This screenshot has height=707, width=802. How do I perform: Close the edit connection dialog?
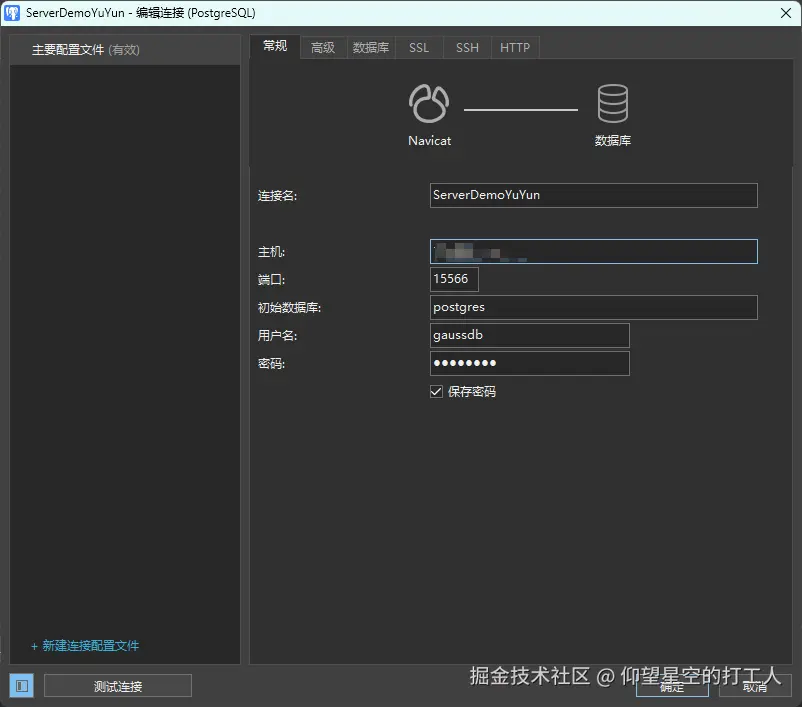(x=786, y=13)
